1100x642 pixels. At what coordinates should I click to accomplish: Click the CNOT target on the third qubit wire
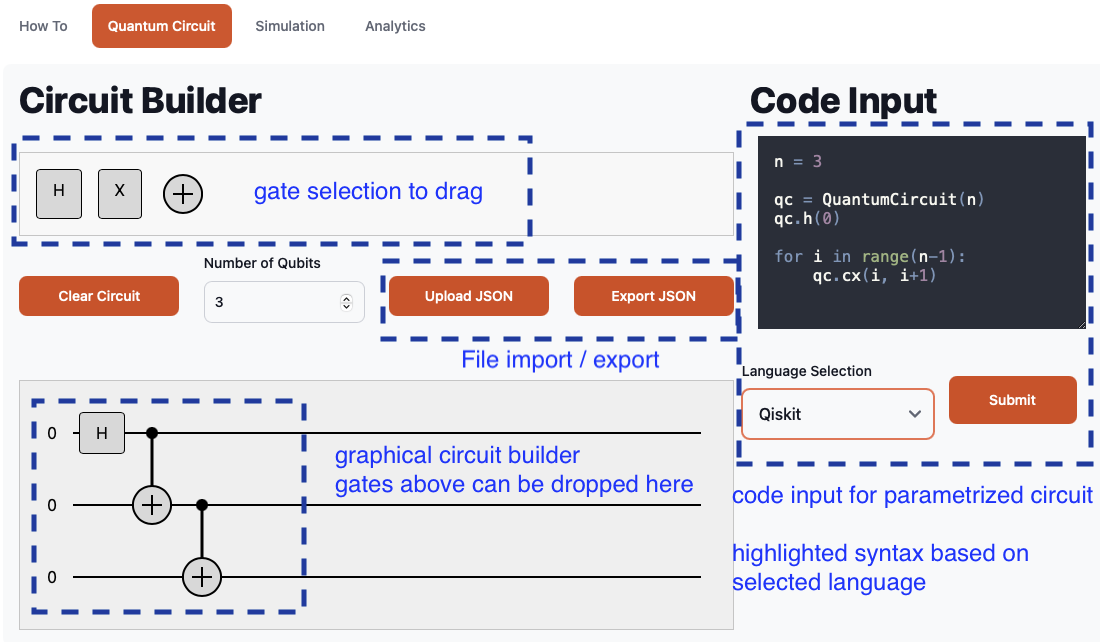[x=202, y=577]
